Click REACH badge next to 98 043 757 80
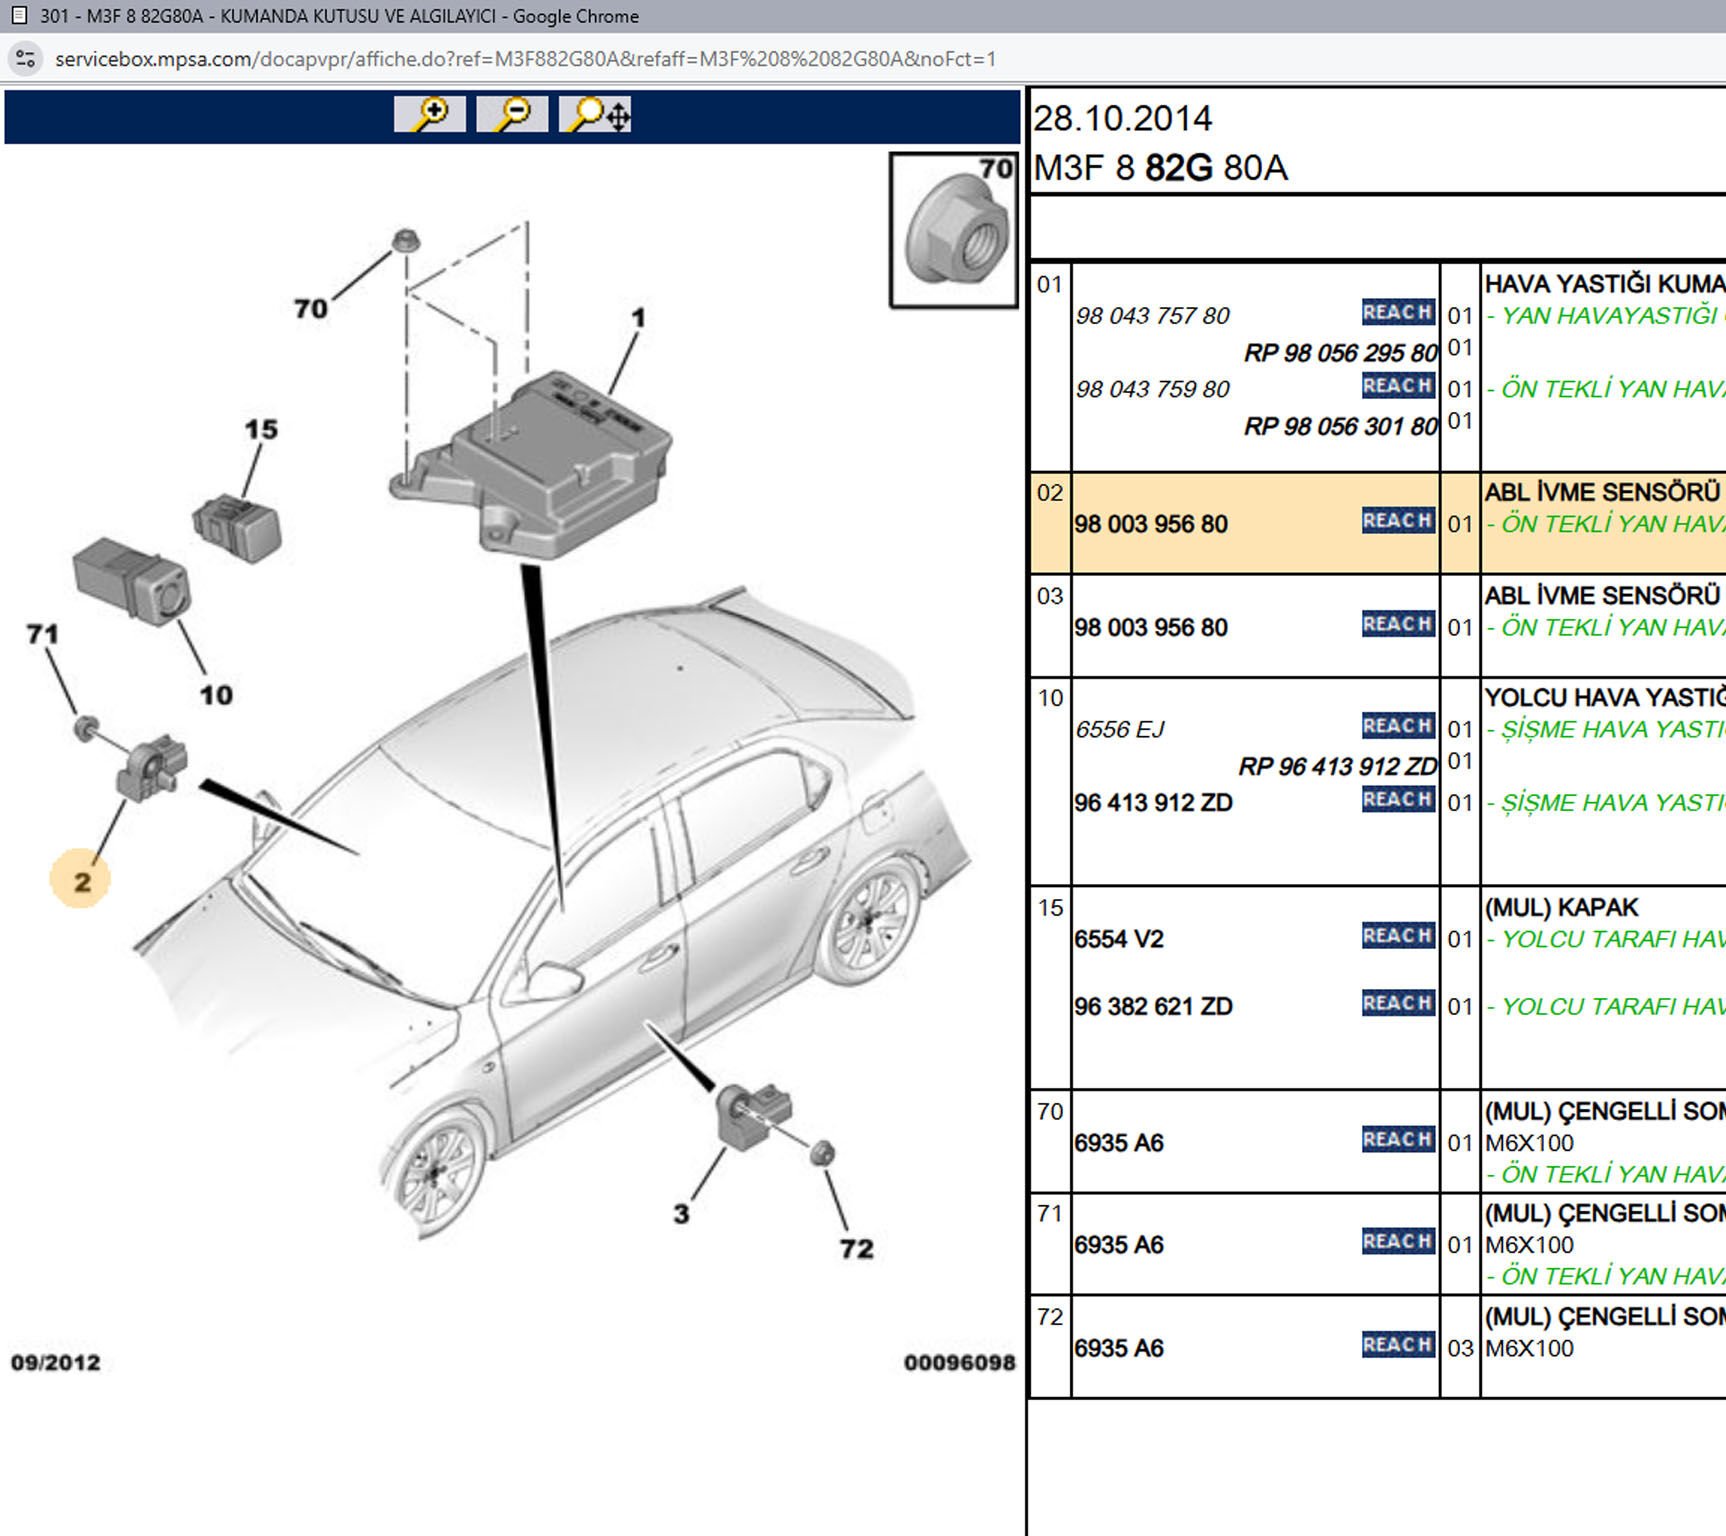The height and width of the screenshot is (1536, 1726). (x=1397, y=312)
